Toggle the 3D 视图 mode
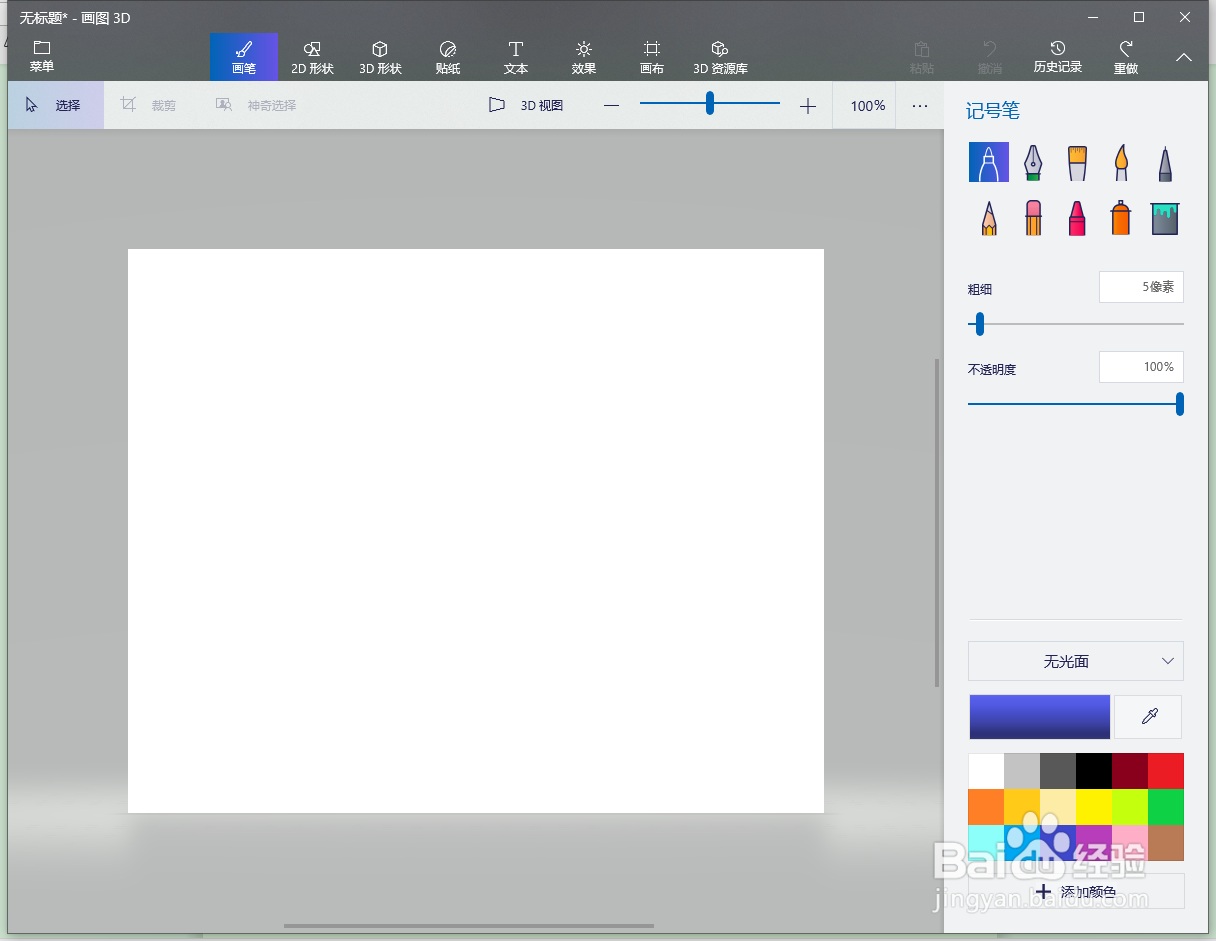Screen dimensions: 1216x941 [527, 104]
